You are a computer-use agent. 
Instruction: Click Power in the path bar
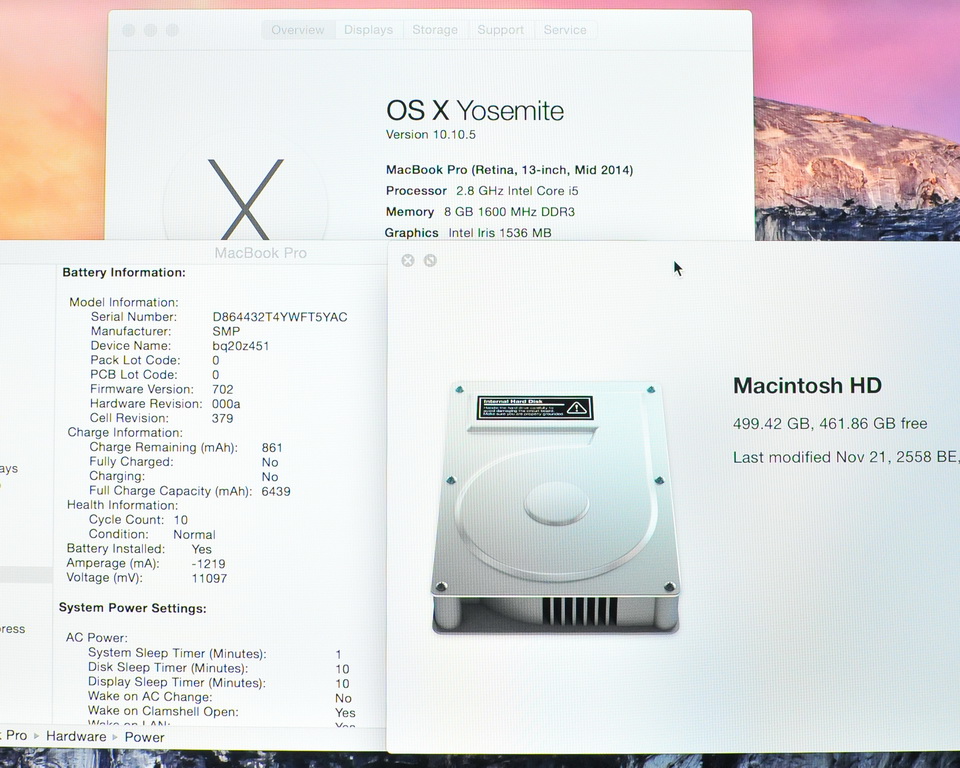[144, 737]
